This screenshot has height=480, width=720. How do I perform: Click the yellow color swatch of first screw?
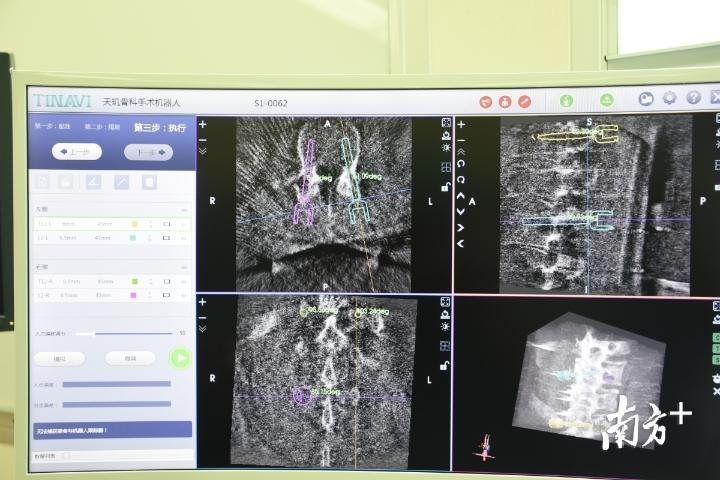134,224
